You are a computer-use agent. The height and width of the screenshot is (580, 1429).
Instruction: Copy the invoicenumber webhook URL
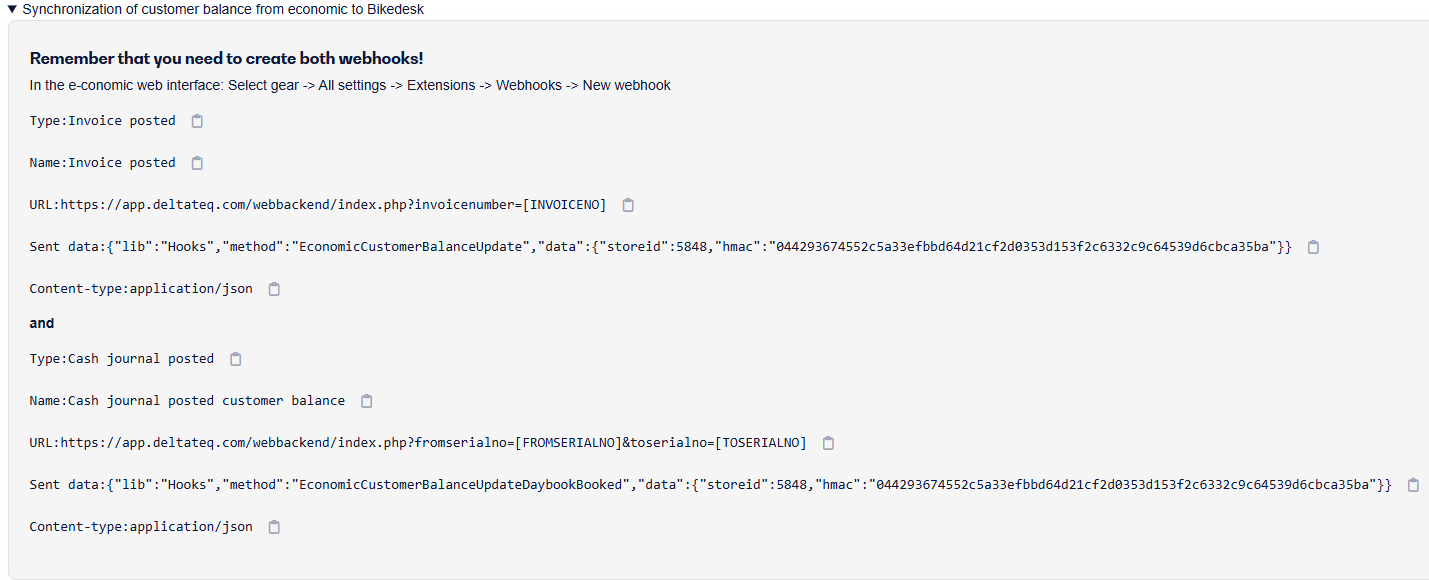tap(628, 205)
